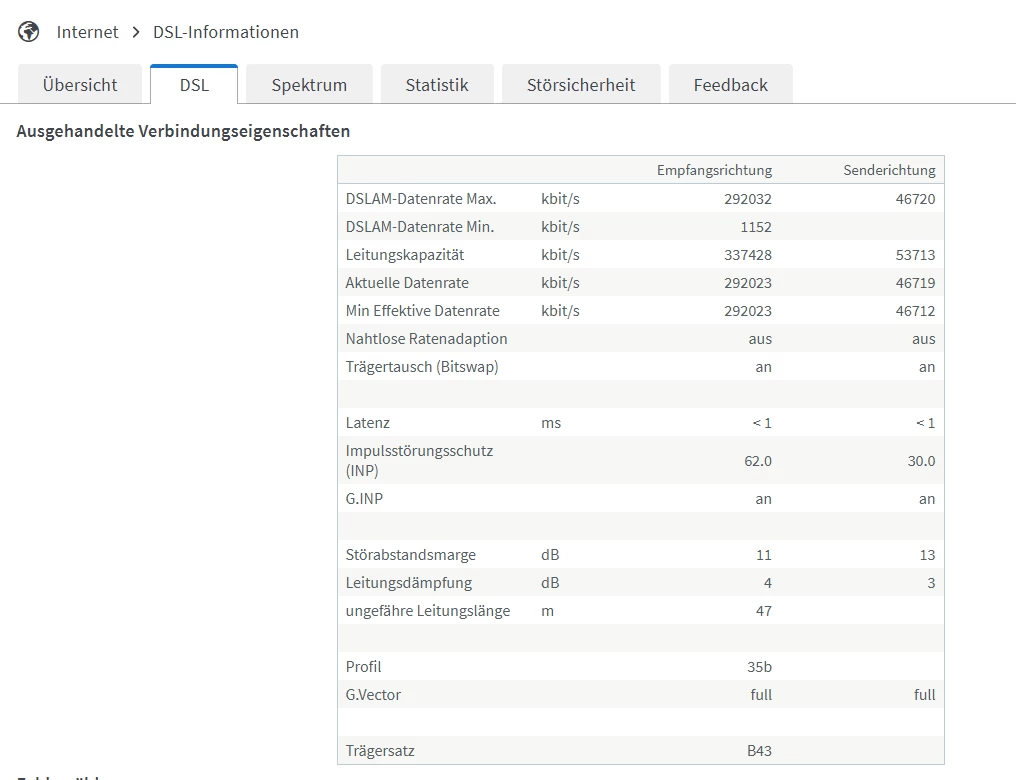Click the Senderichtung column header
Image resolution: width=1016 pixels, height=780 pixels.
tap(889, 170)
